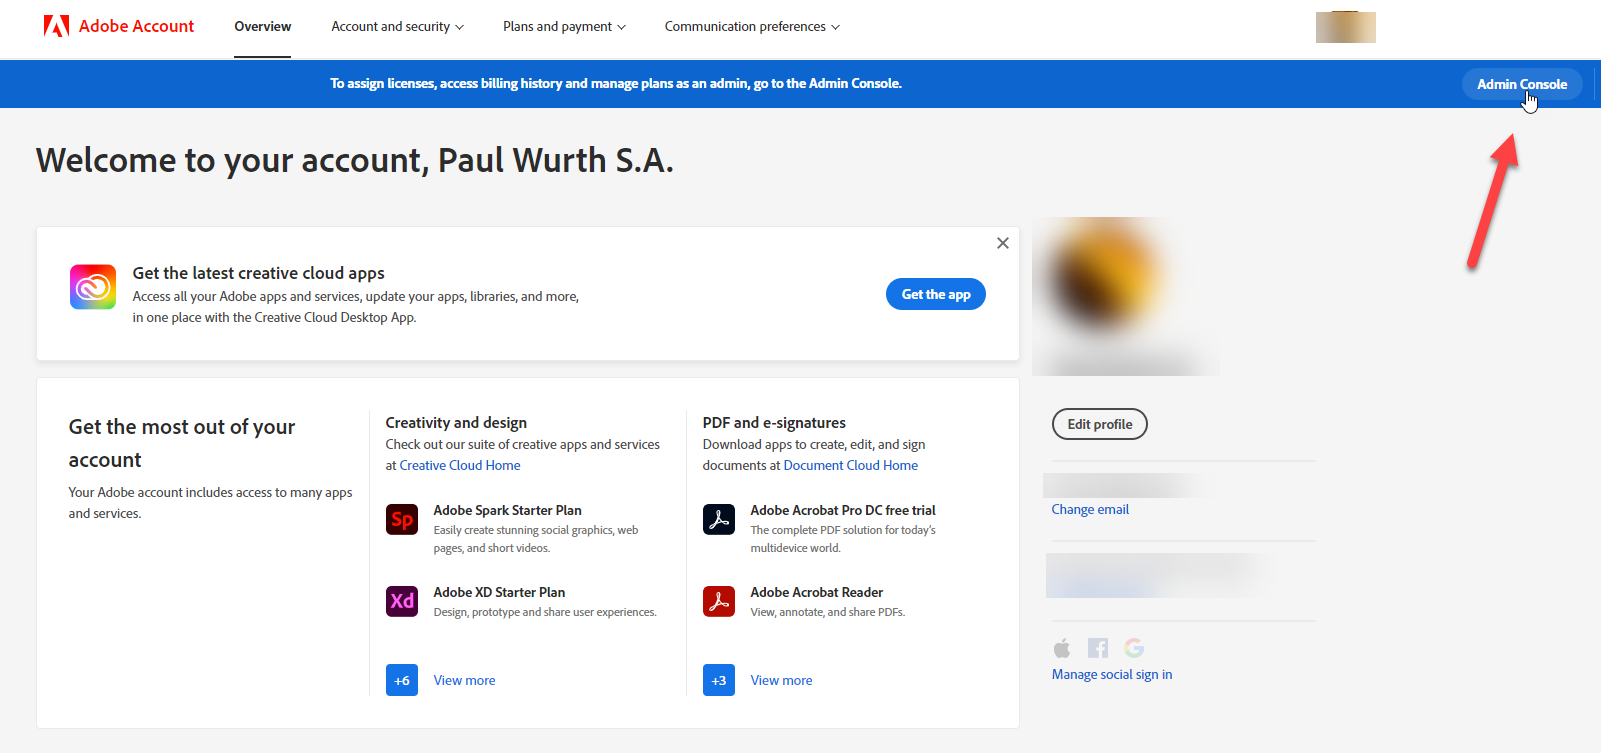Click the Creativity and design heading
The height and width of the screenshot is (753, 1601).
456,423
